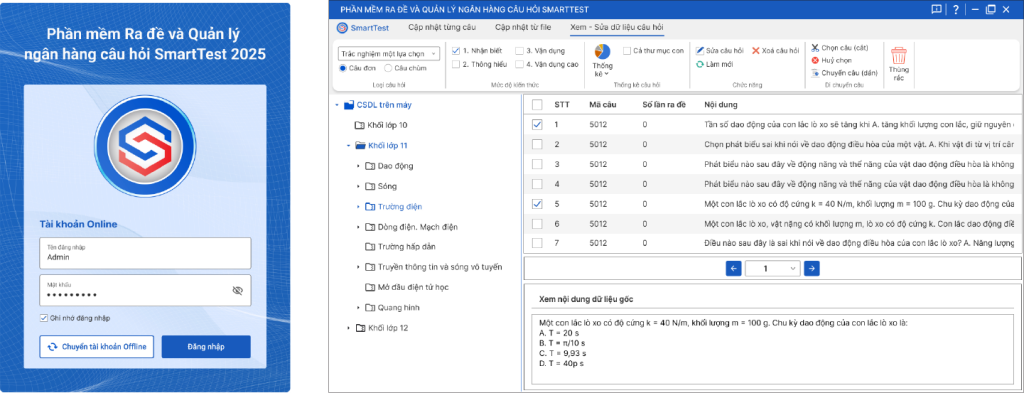This screenshot has width=1024, height=393.
Task: Click the Chuyển tài khoản Offline button
Action: click(97, 347)
